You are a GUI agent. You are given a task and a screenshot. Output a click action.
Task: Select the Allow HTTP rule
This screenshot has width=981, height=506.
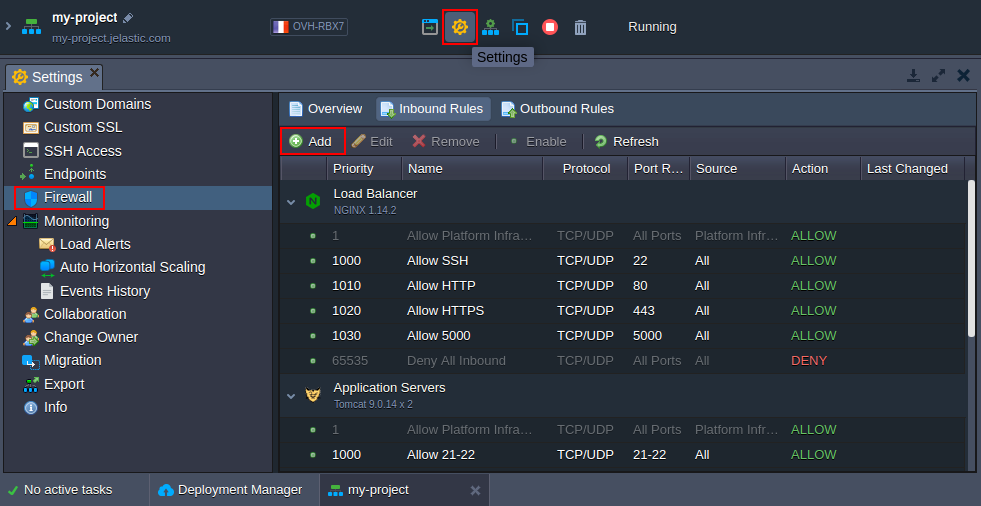(623, 286)
